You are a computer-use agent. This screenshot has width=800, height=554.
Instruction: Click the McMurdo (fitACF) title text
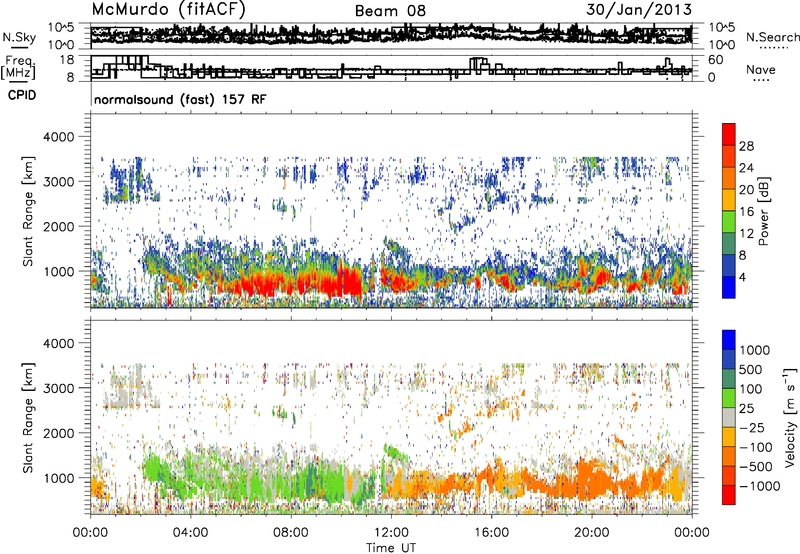tap(168, 10)
